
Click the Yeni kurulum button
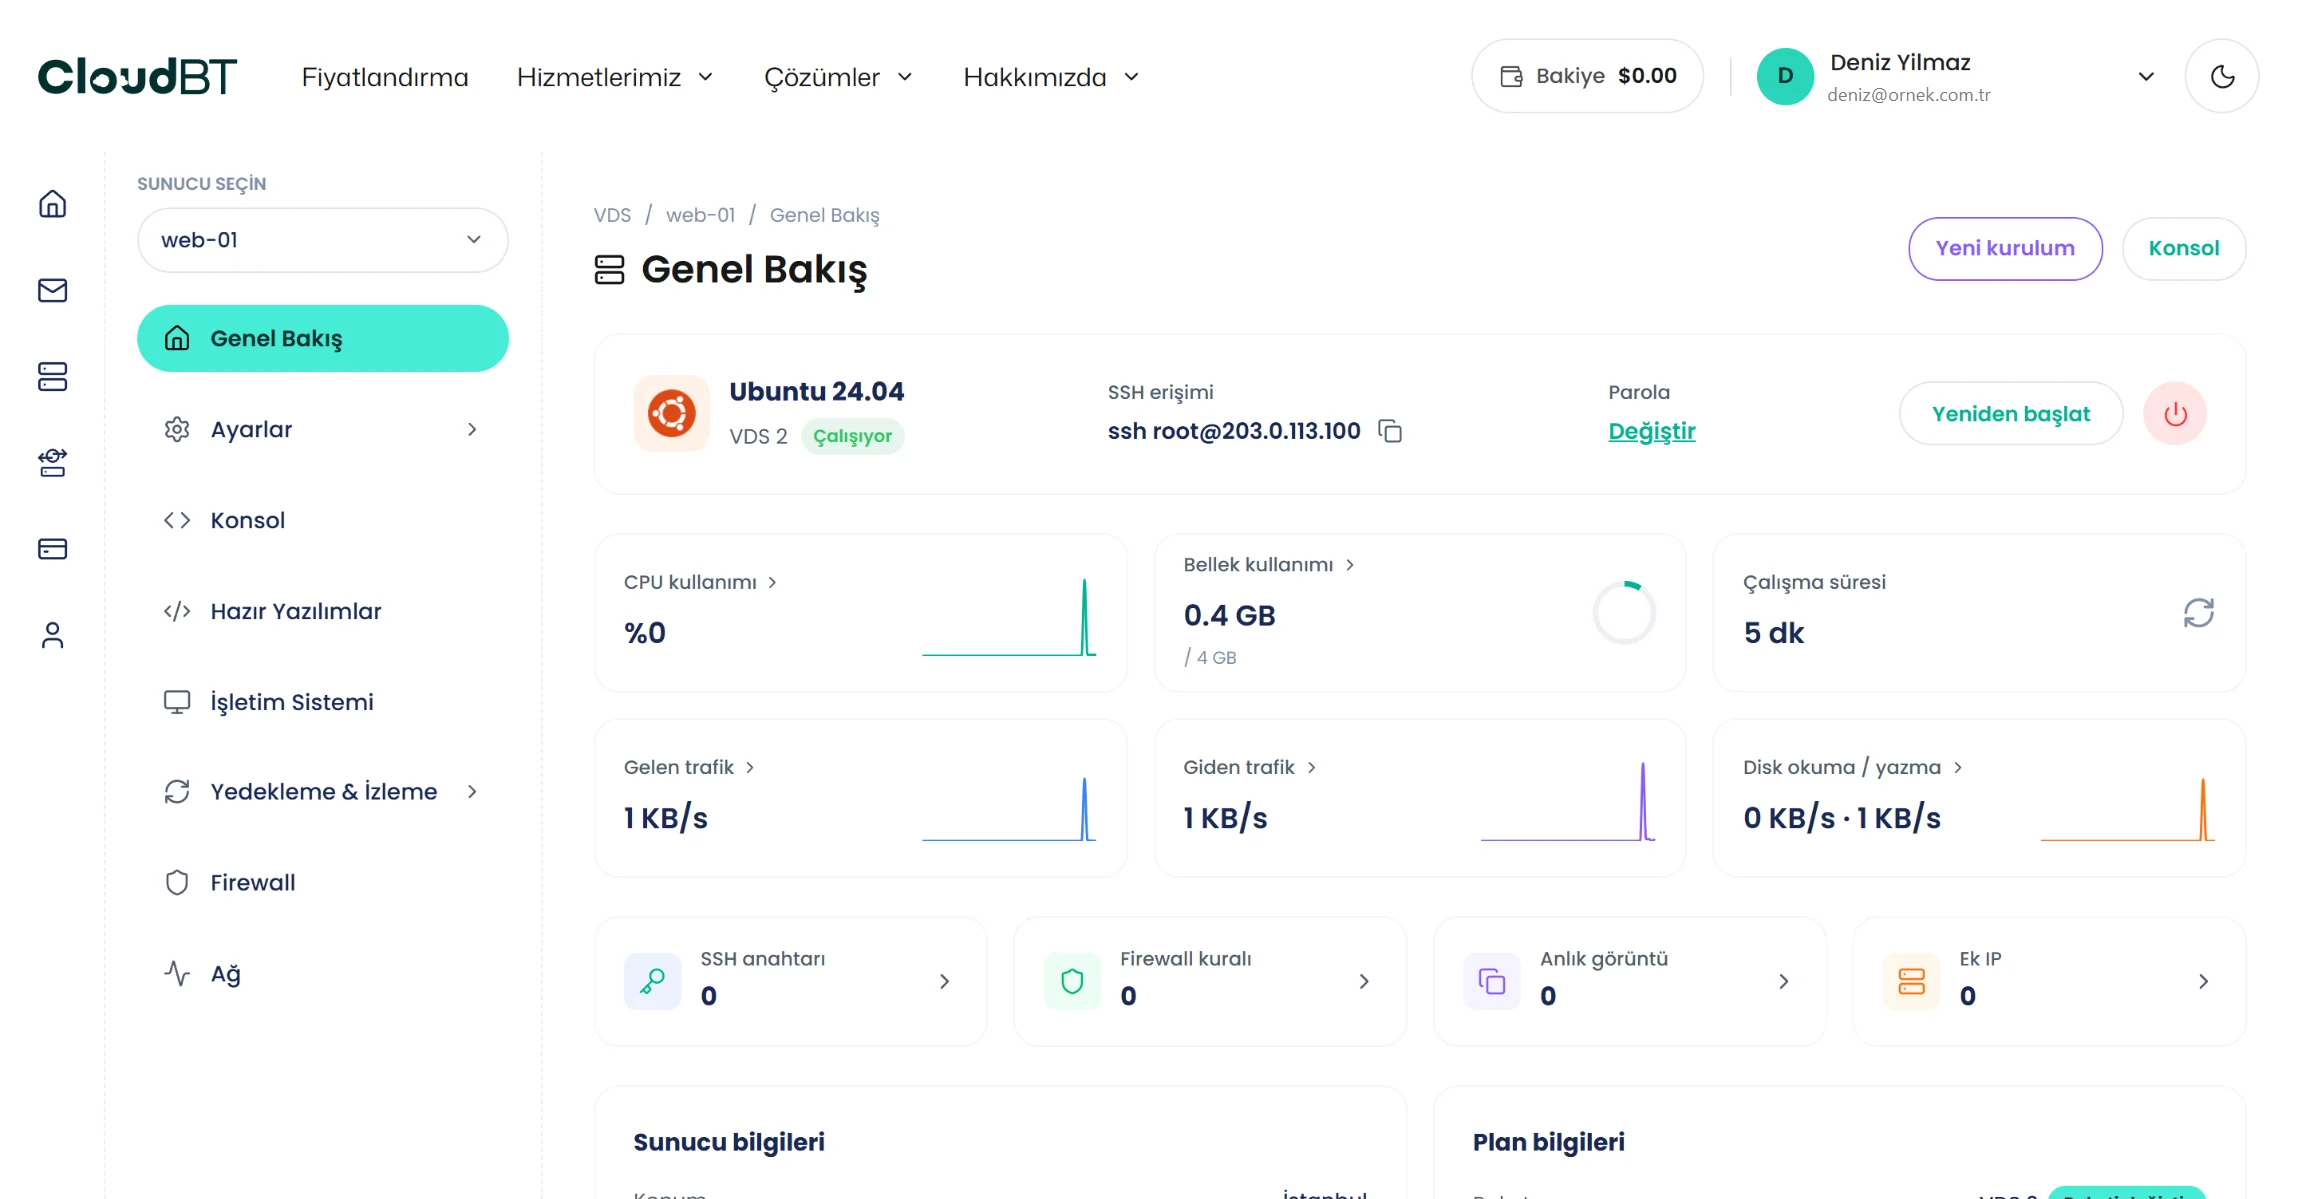pyautogui.click(x=2005, y=249)
